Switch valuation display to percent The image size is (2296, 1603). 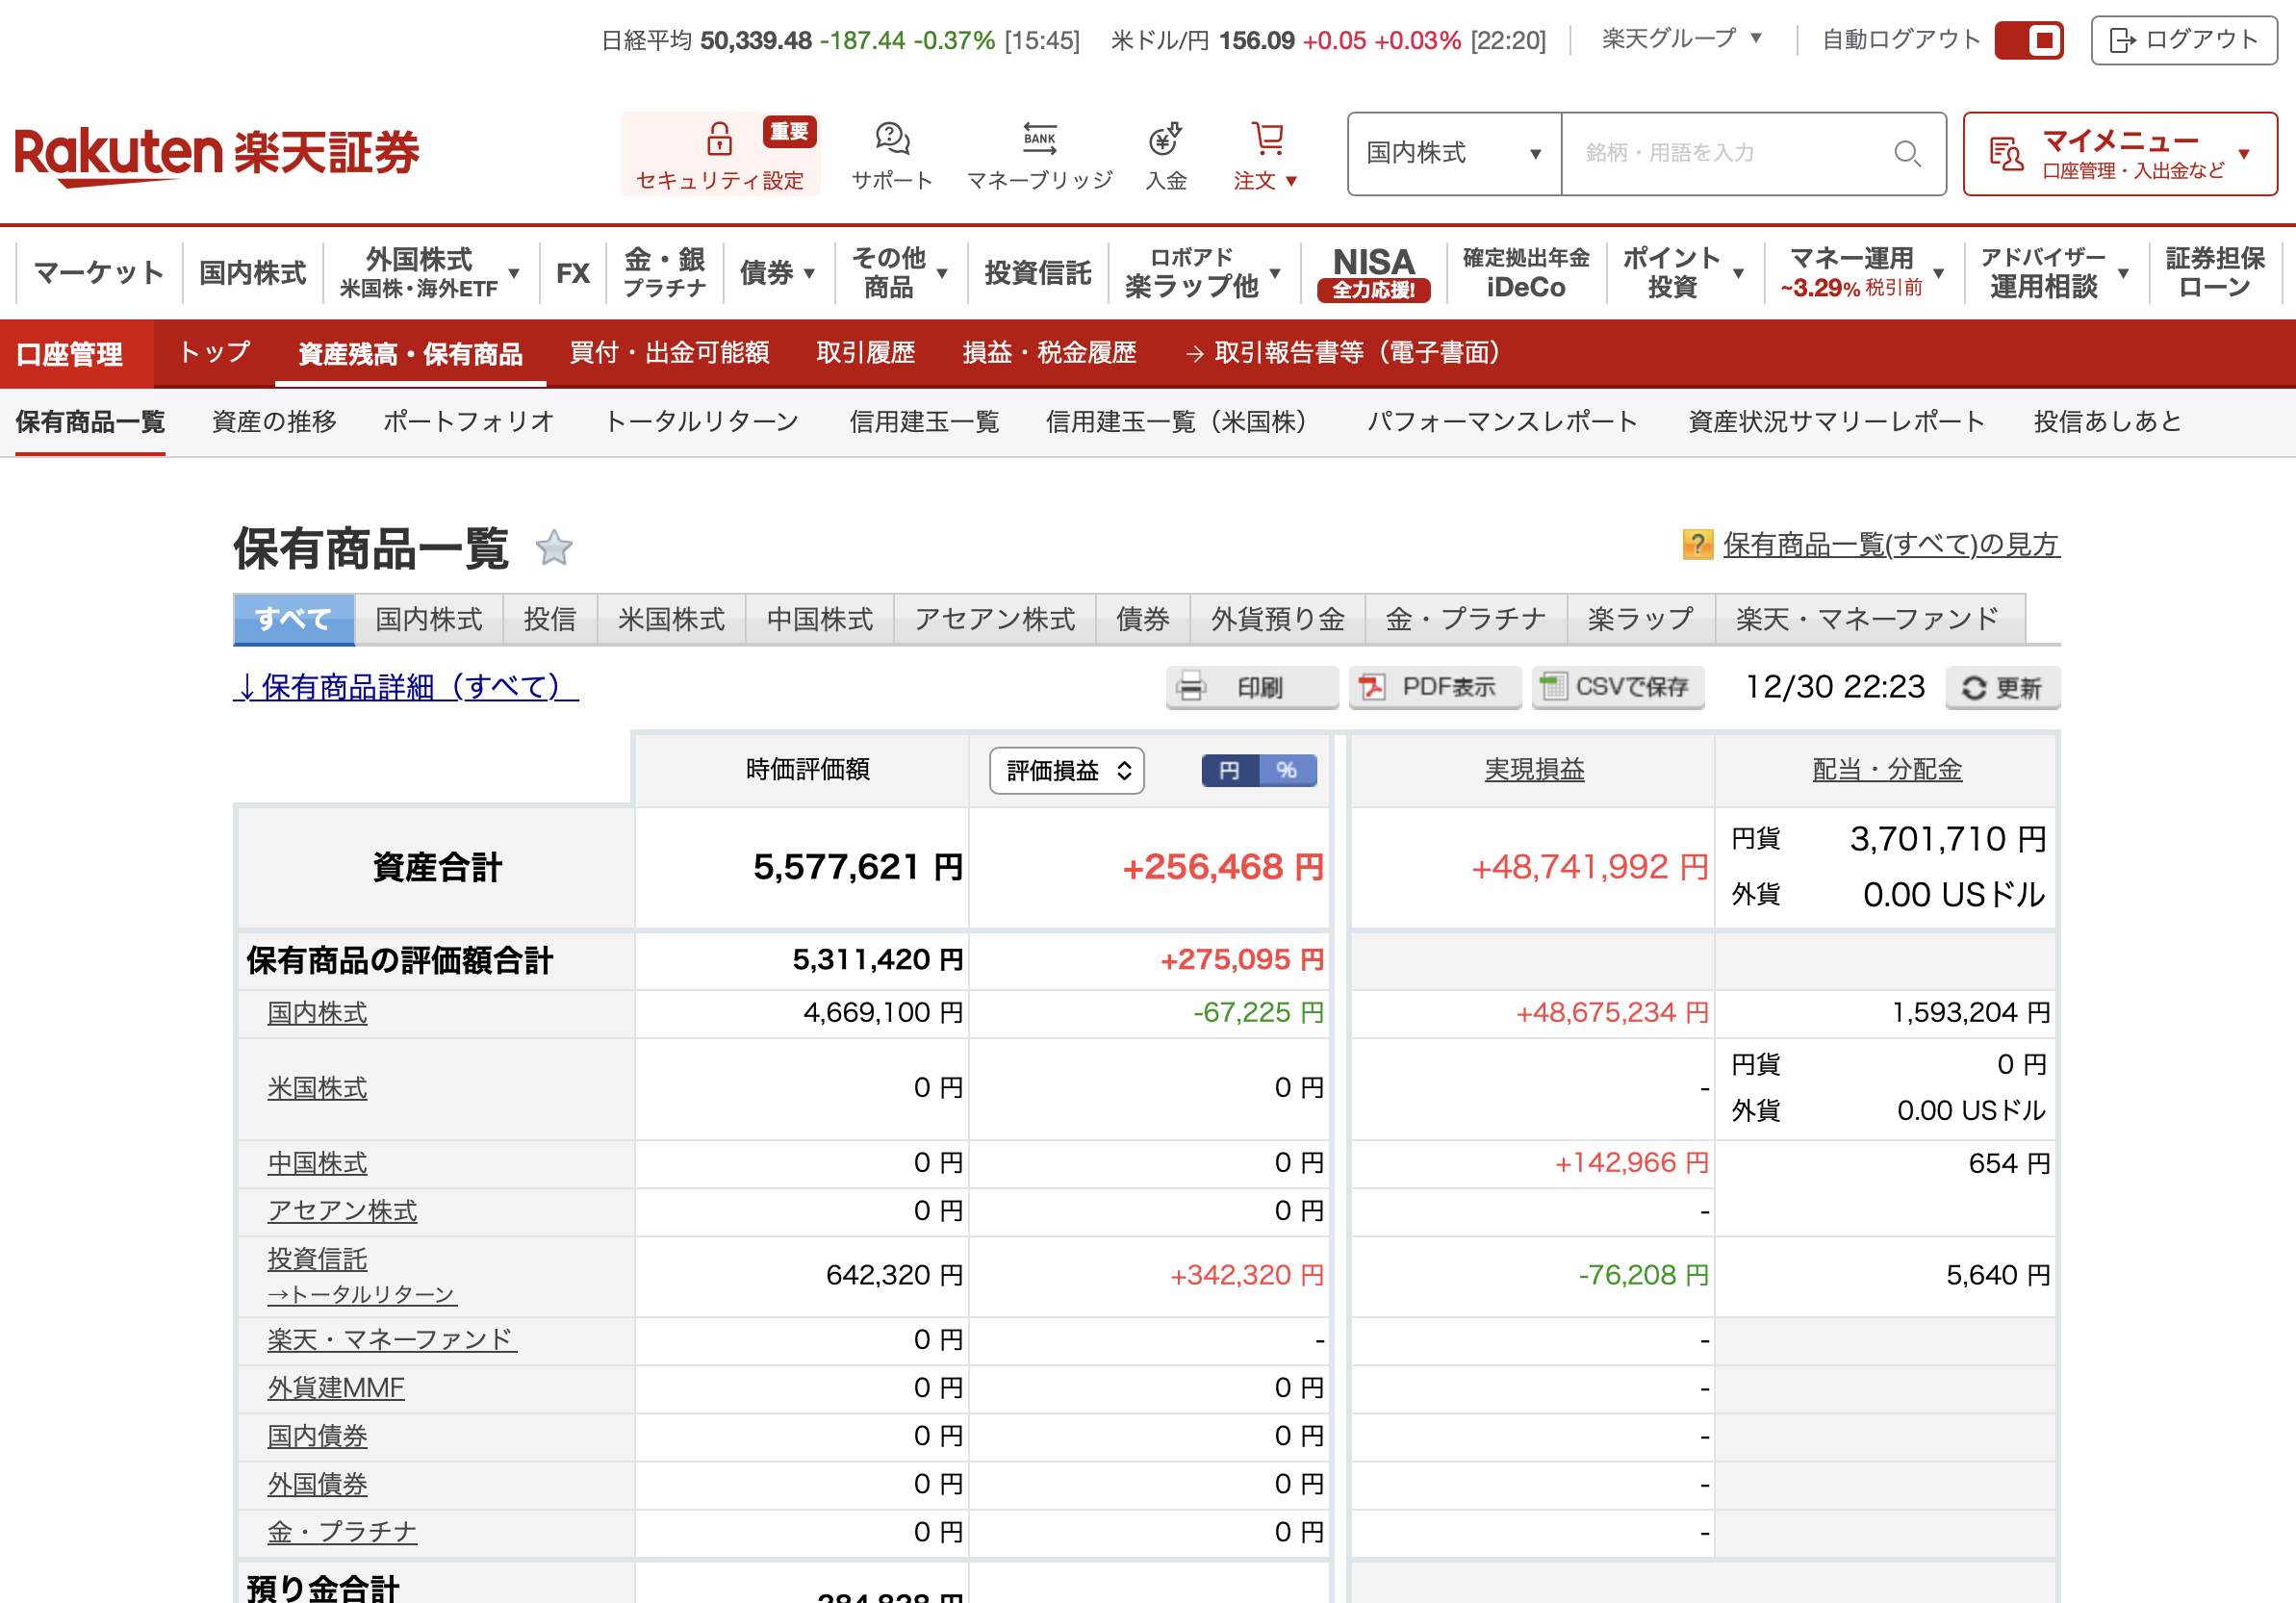coord(1287,770)
